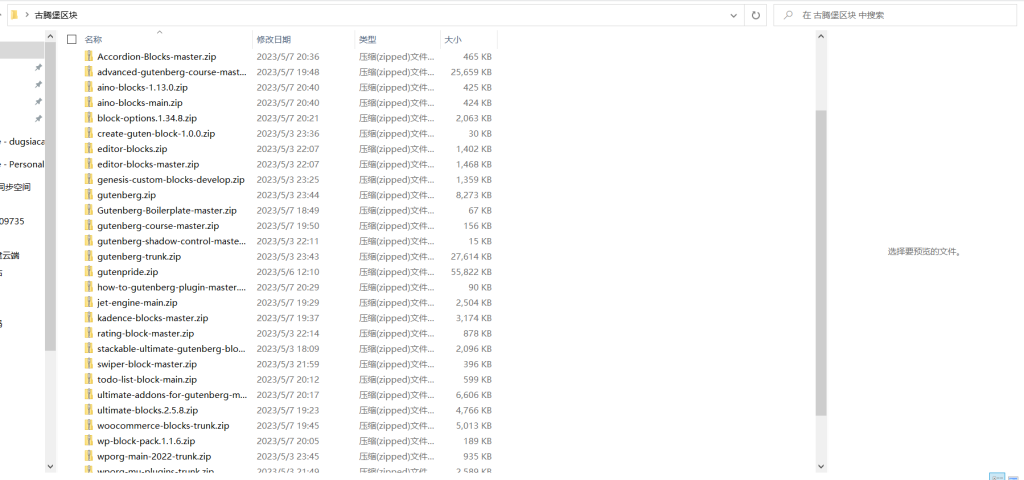Click the gutenberg-course-master.zip icon
The width and height of the screenshot is (1024, 480).
click(x=89, y=225)
